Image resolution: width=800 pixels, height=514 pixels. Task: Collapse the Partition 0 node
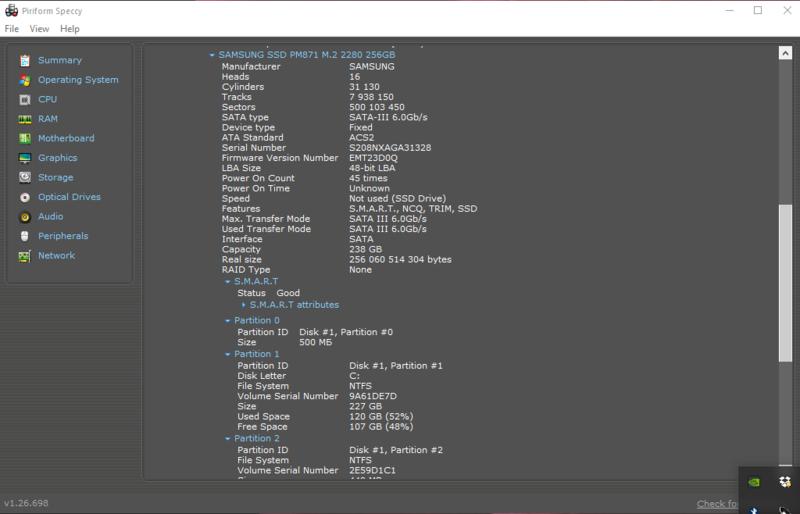228,321
